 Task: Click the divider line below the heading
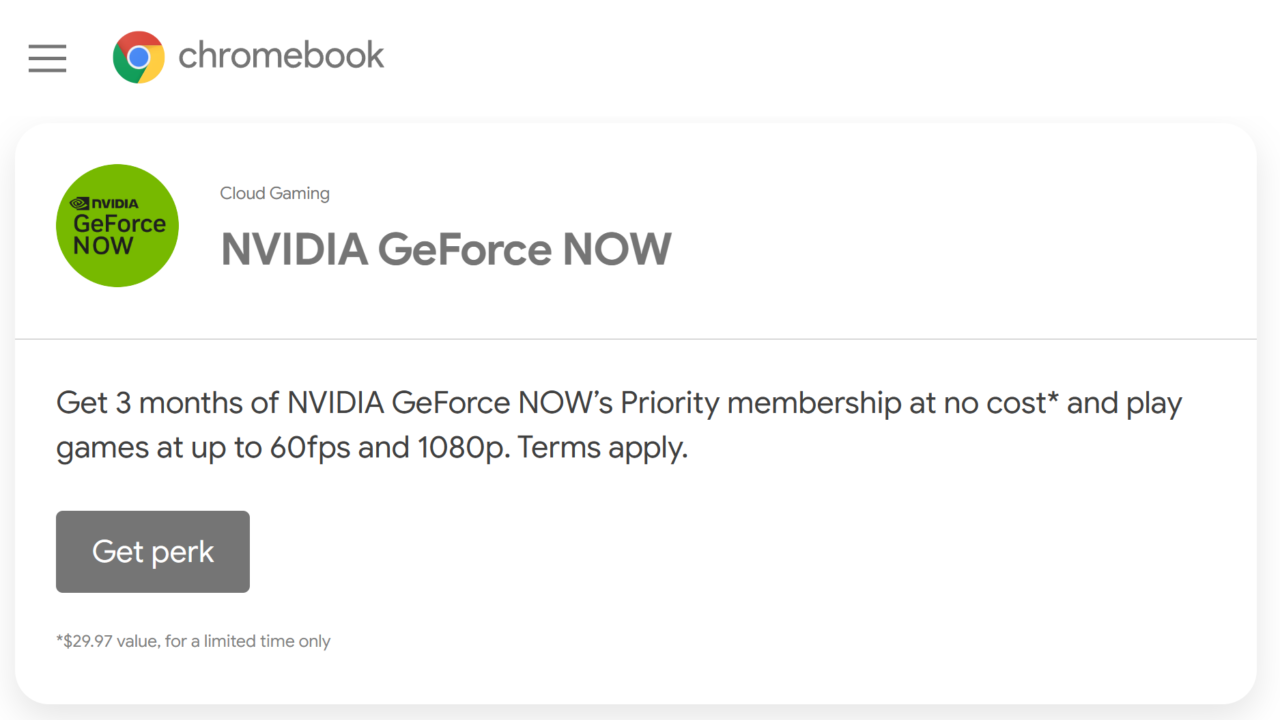pos(636,339)
